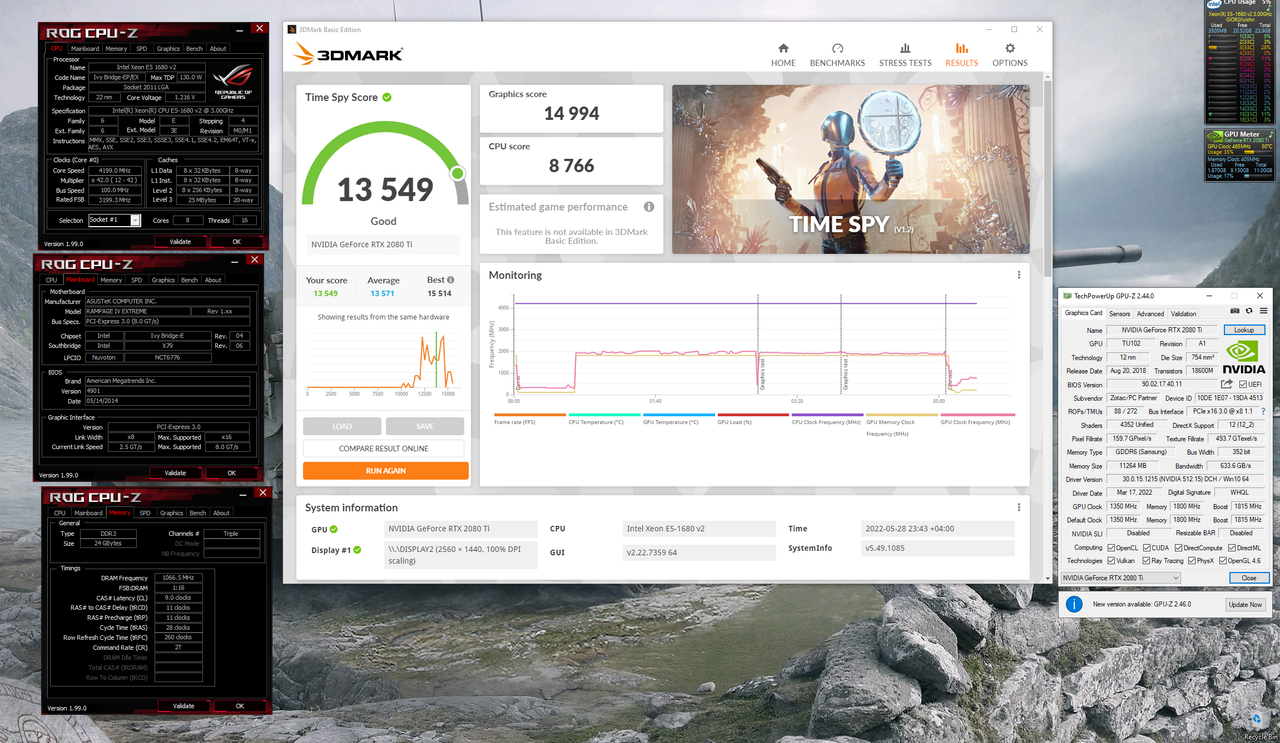Click the info icon next to Best score

click(451, 280)
